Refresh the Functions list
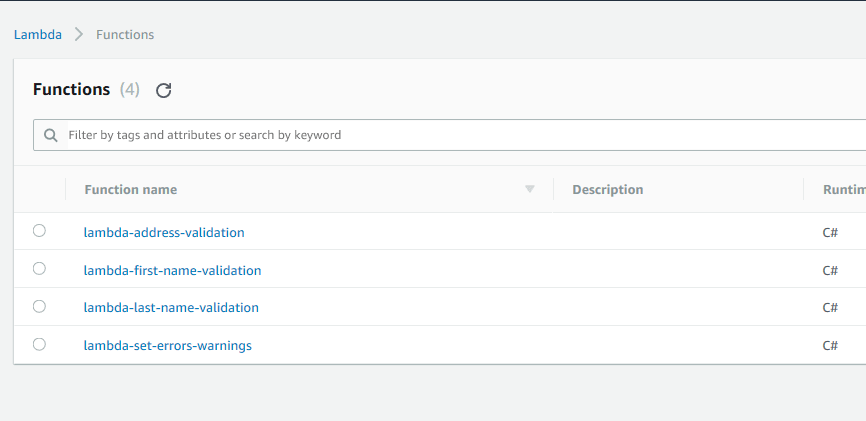The height and width of the screenshot is (421, 866). (x=163, y=90)
